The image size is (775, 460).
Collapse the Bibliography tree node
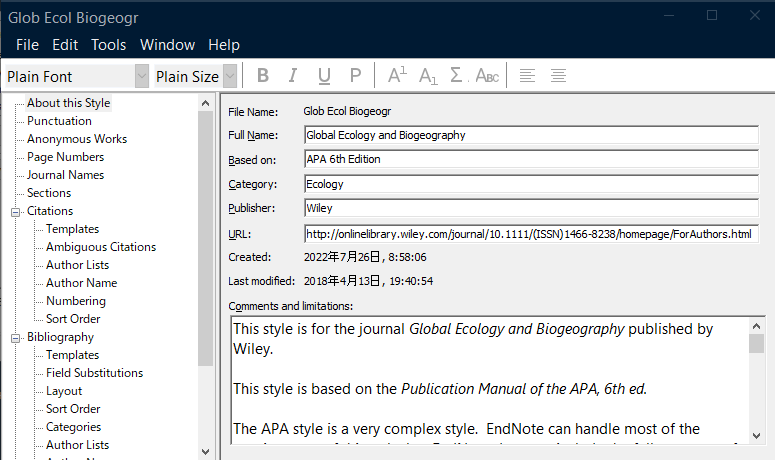[16, 338]
